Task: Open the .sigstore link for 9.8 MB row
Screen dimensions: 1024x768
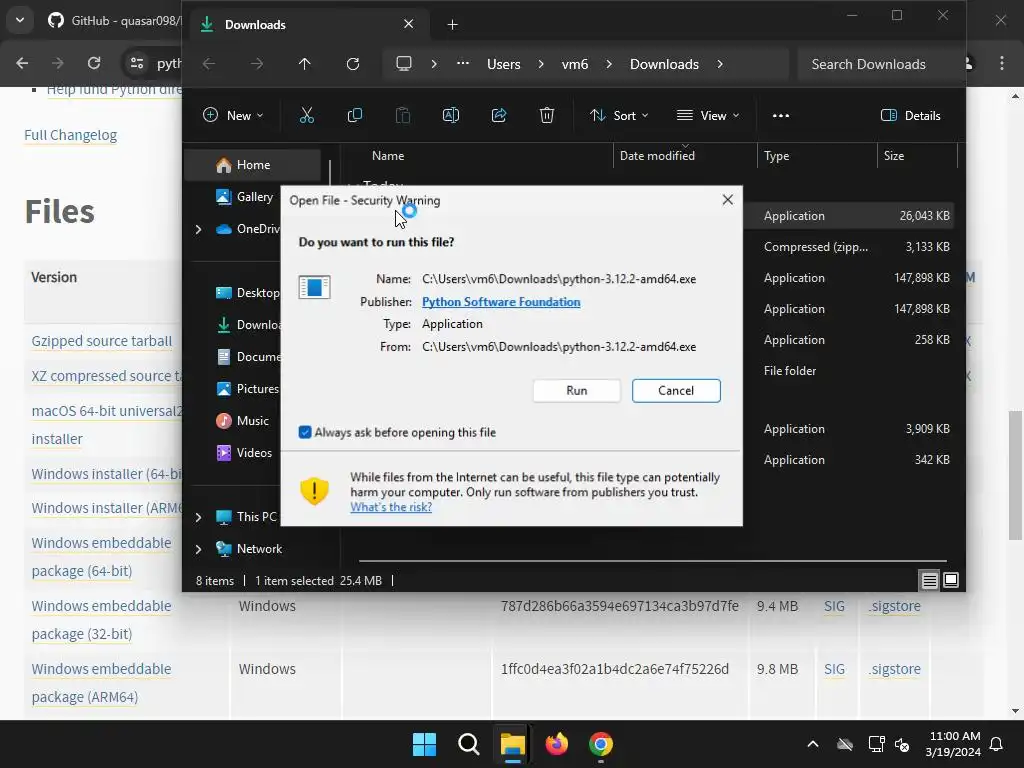Action: click(x=895, y=669)
